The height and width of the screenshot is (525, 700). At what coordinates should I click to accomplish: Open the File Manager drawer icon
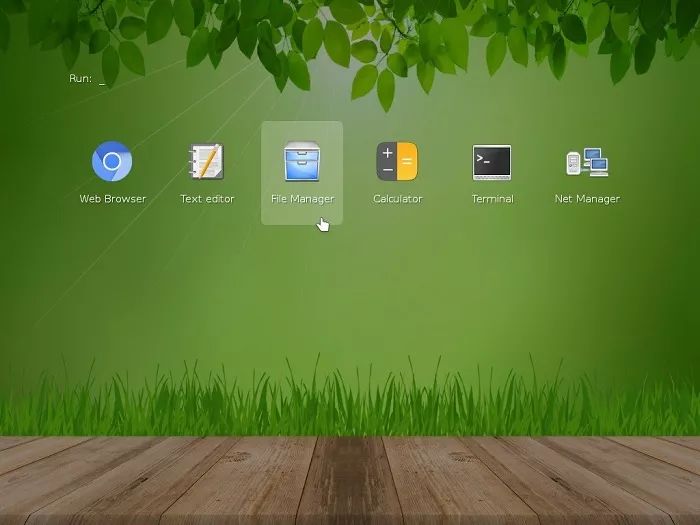[x=302, y=161]
